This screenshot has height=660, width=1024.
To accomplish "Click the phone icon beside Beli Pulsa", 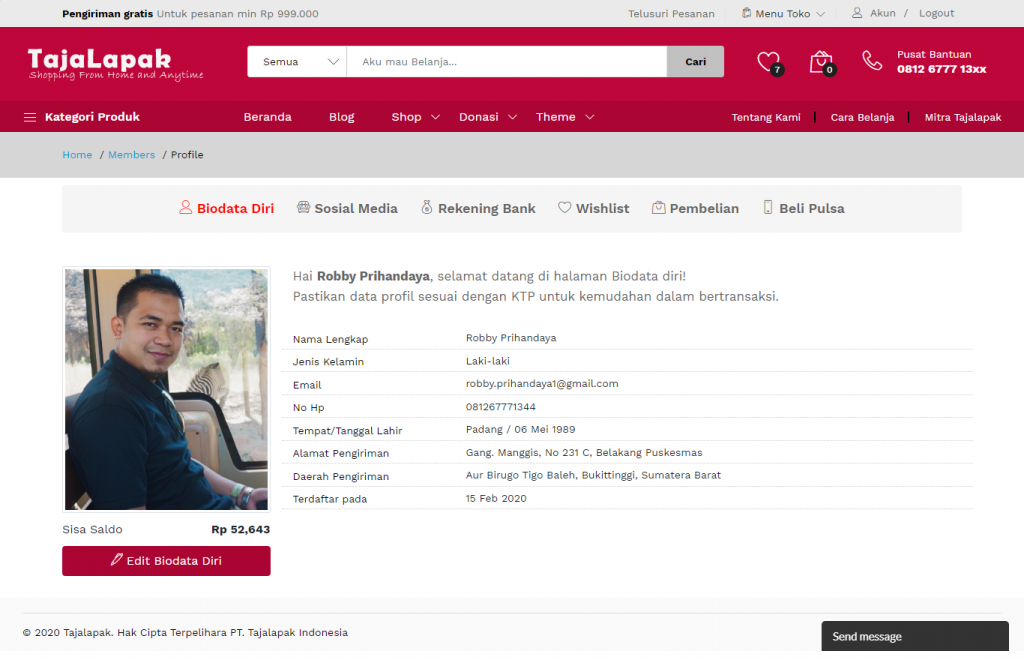I will [x=768, y=208].
